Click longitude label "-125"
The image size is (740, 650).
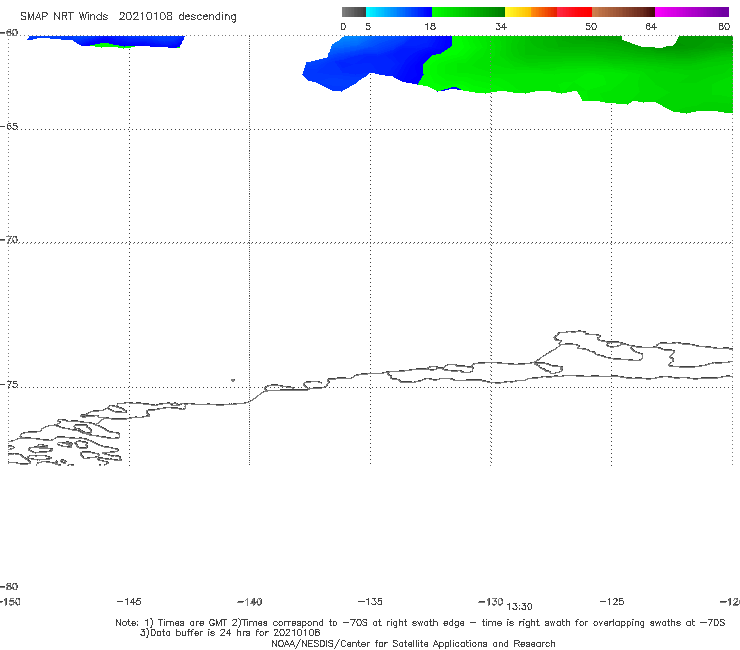[612, 601]
